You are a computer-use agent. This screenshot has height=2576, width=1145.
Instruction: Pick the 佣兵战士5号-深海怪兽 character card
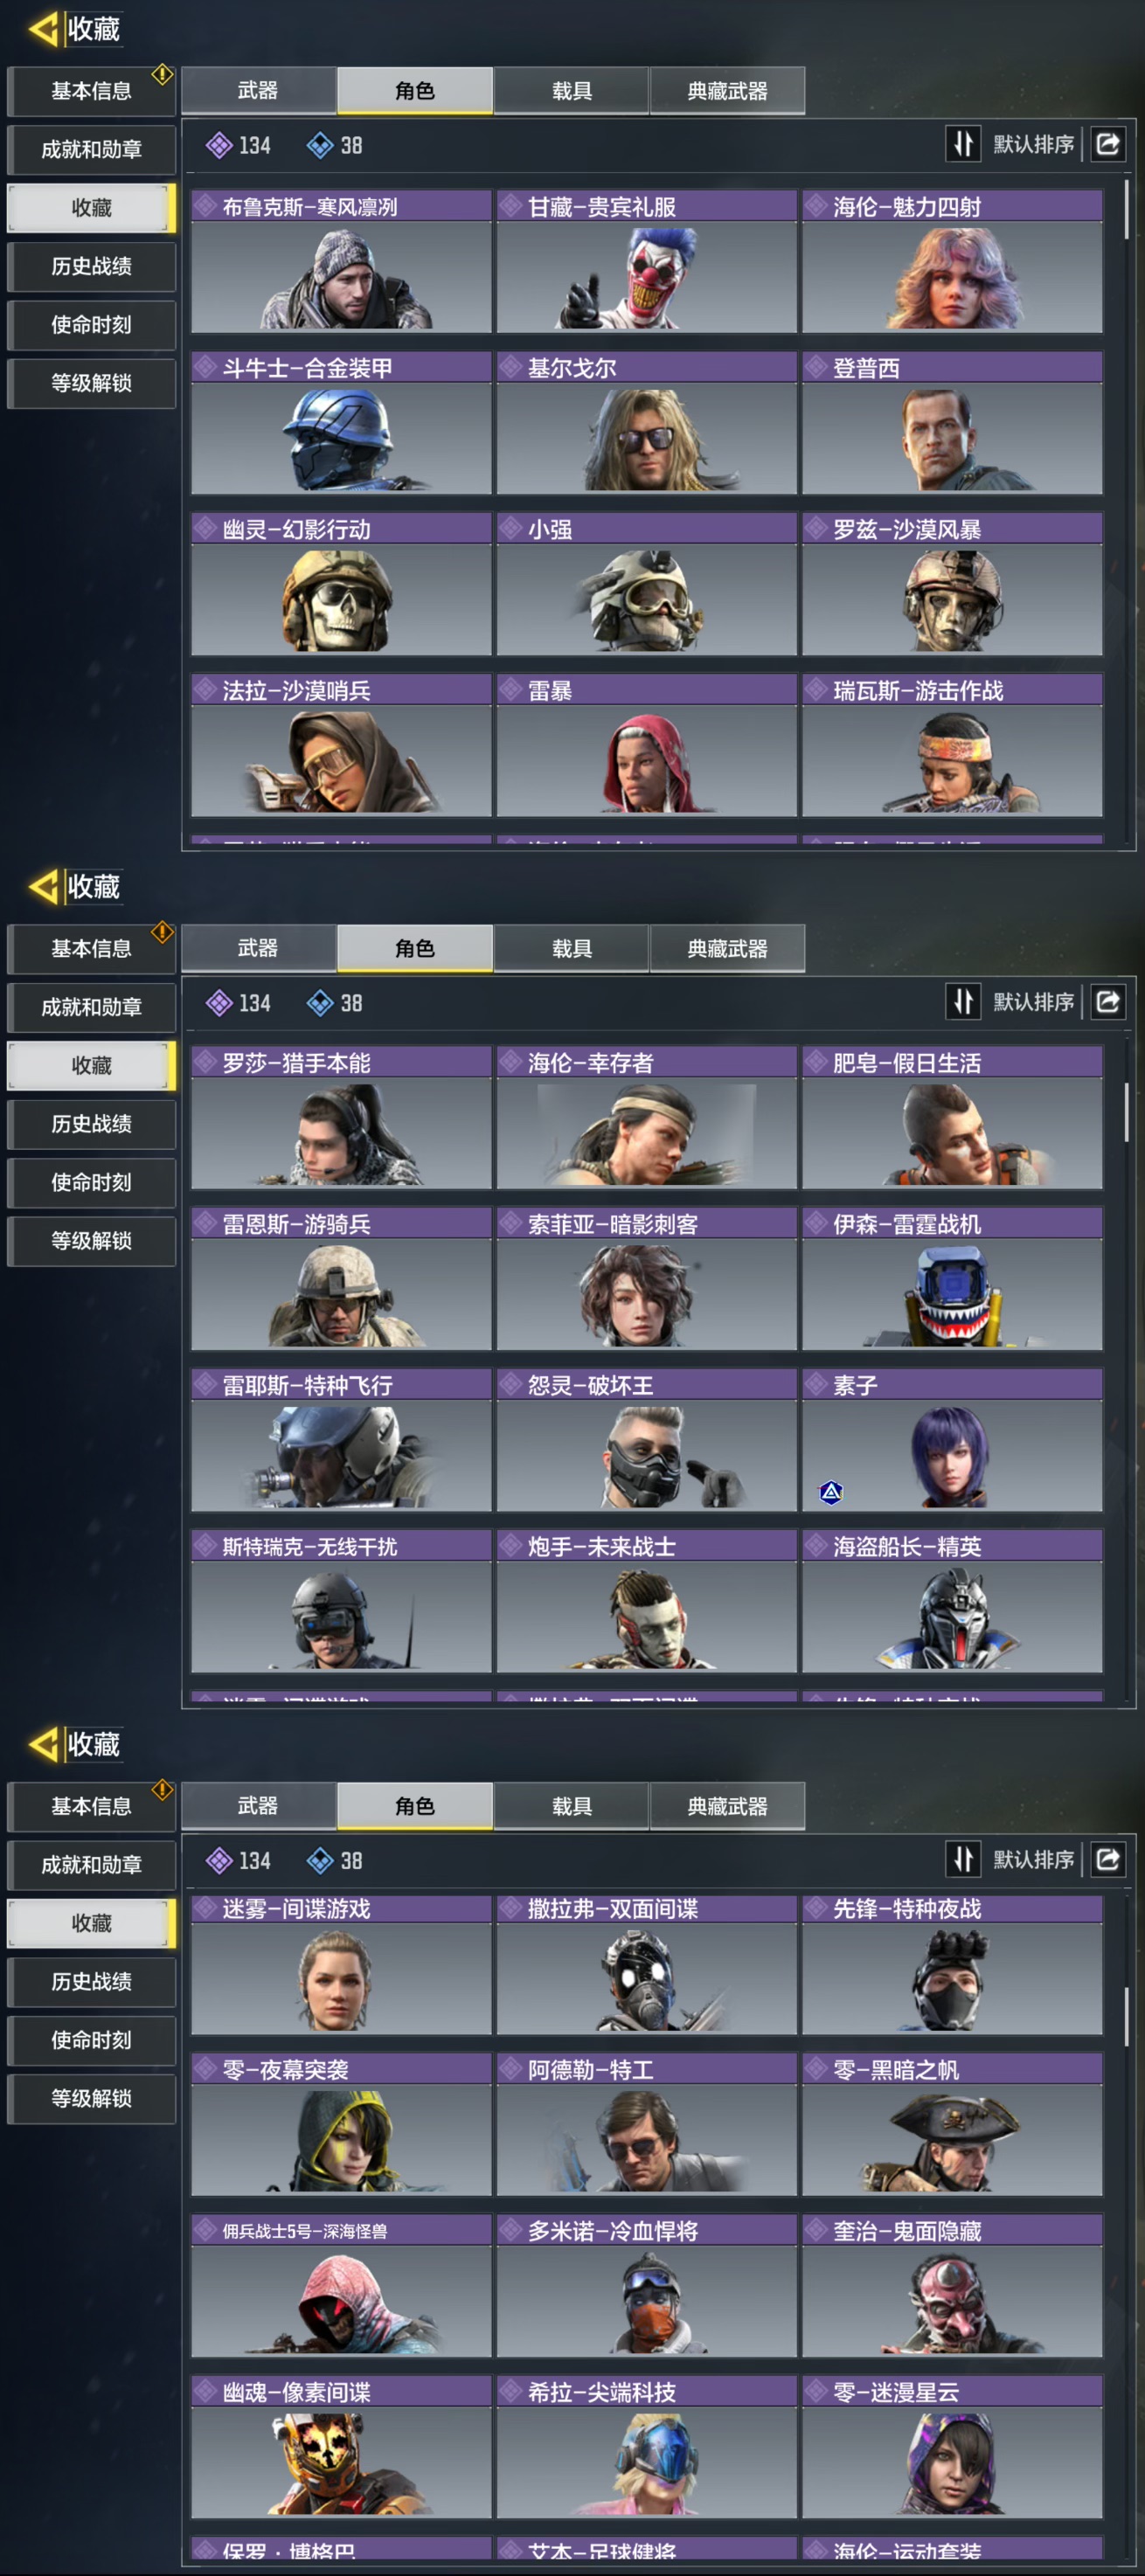point(341,2286)
